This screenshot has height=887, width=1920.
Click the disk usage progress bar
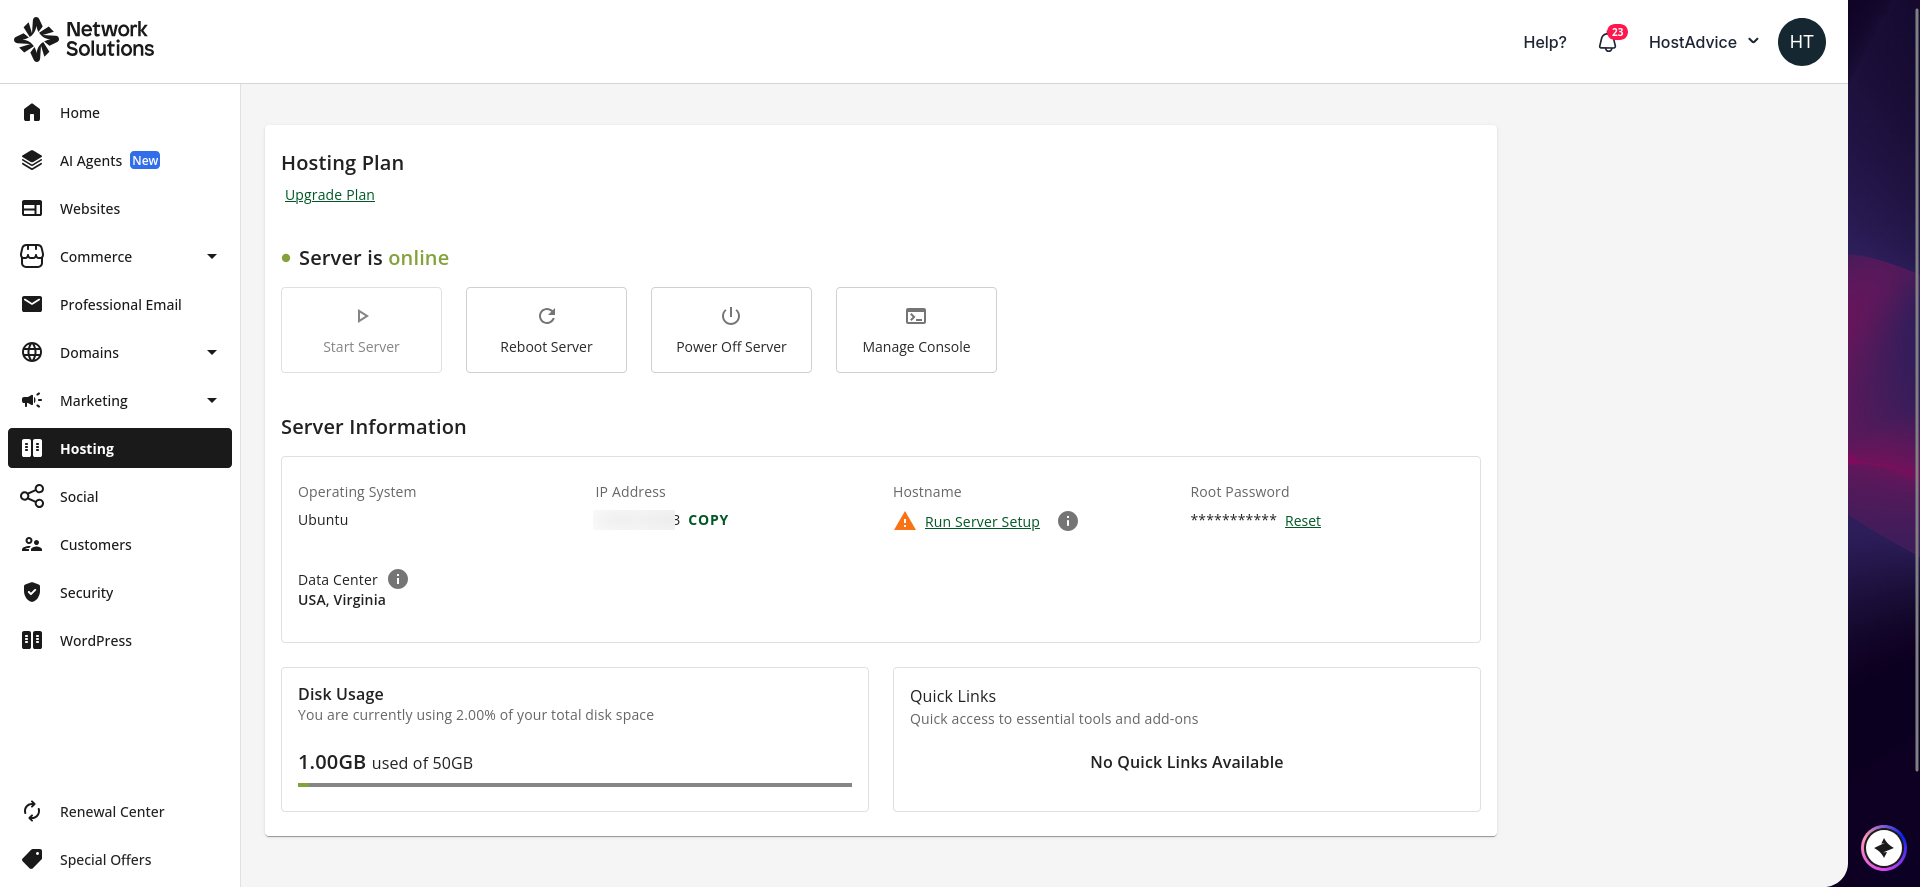(575, 785)
